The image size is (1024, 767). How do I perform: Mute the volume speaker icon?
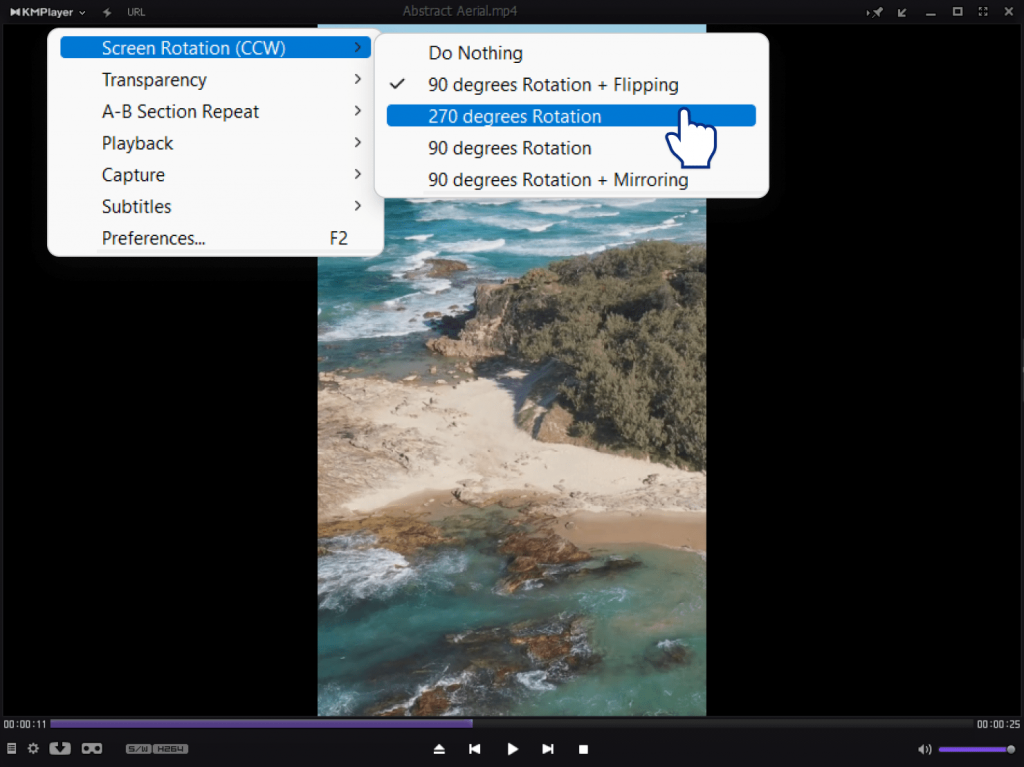[x=924, y=749]
